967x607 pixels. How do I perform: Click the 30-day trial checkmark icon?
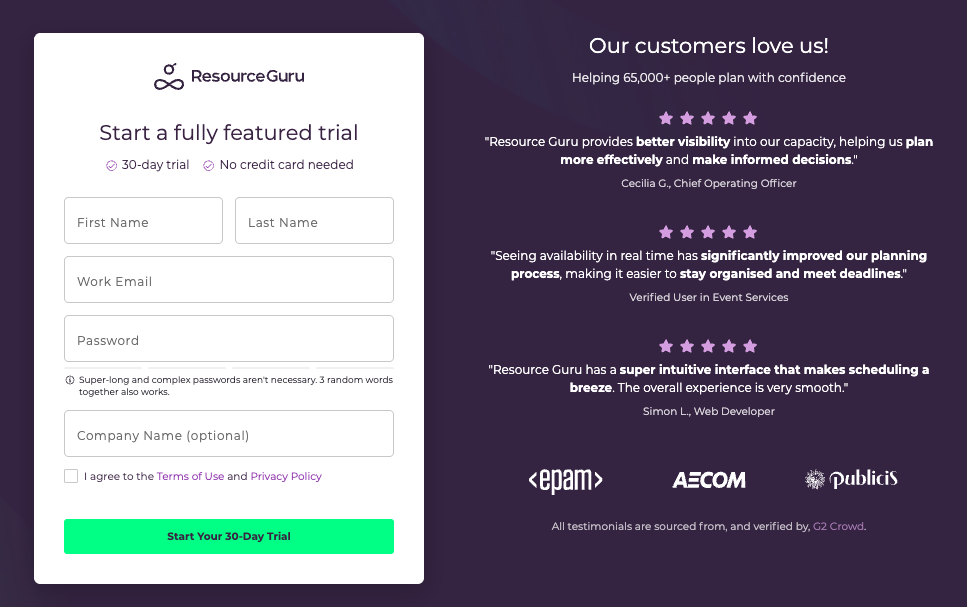click(112, 165)
